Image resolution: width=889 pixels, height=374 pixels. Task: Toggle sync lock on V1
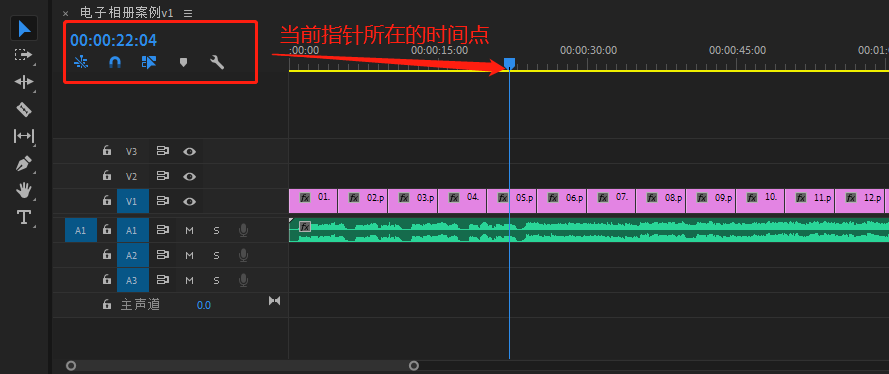[163, 201]
